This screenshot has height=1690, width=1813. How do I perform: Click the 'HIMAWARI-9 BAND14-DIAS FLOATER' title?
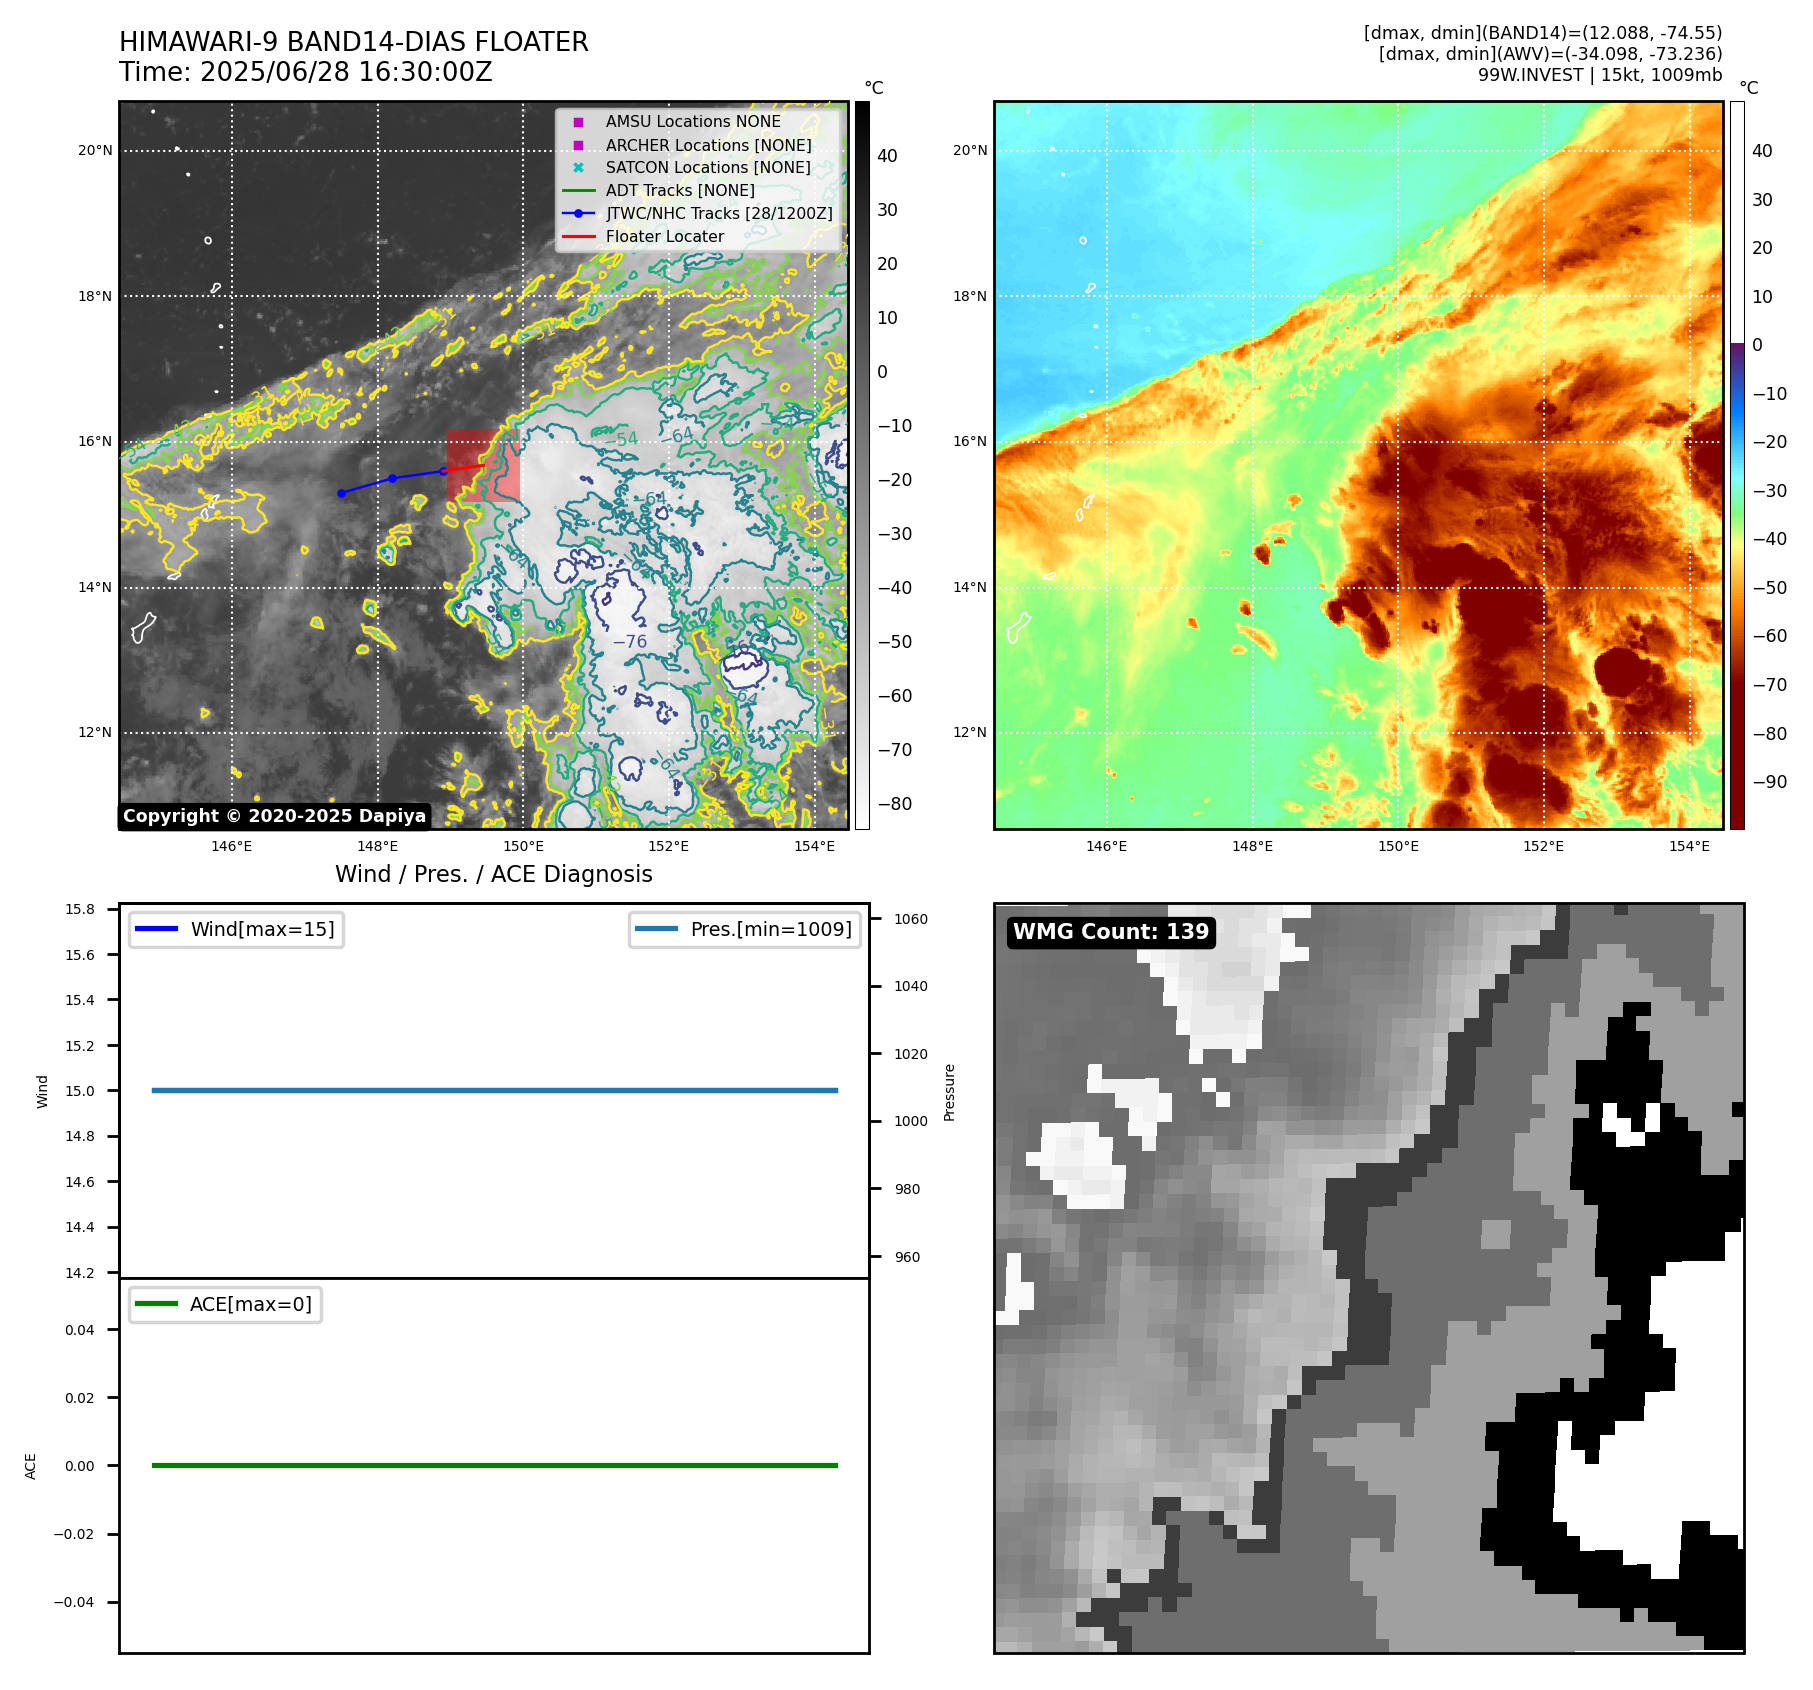tap(354, 42)
